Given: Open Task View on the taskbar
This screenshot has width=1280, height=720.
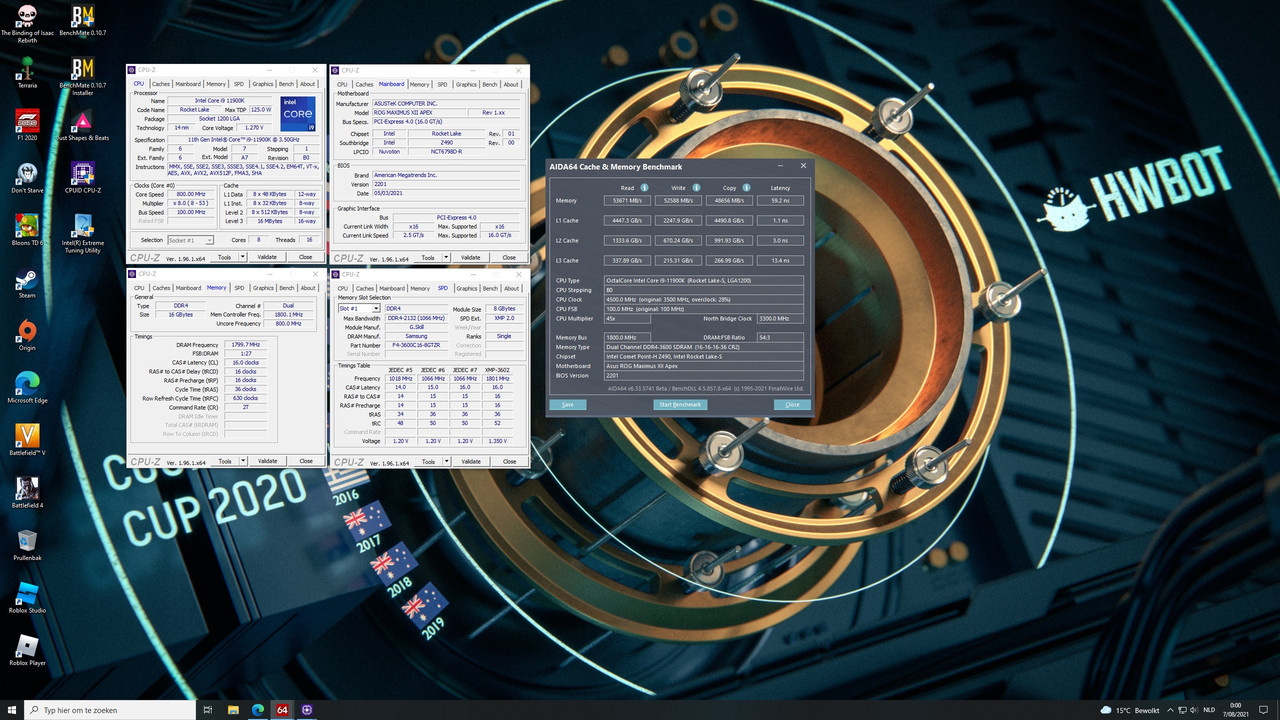Looking at the screenshot, I should coord(207,709).
